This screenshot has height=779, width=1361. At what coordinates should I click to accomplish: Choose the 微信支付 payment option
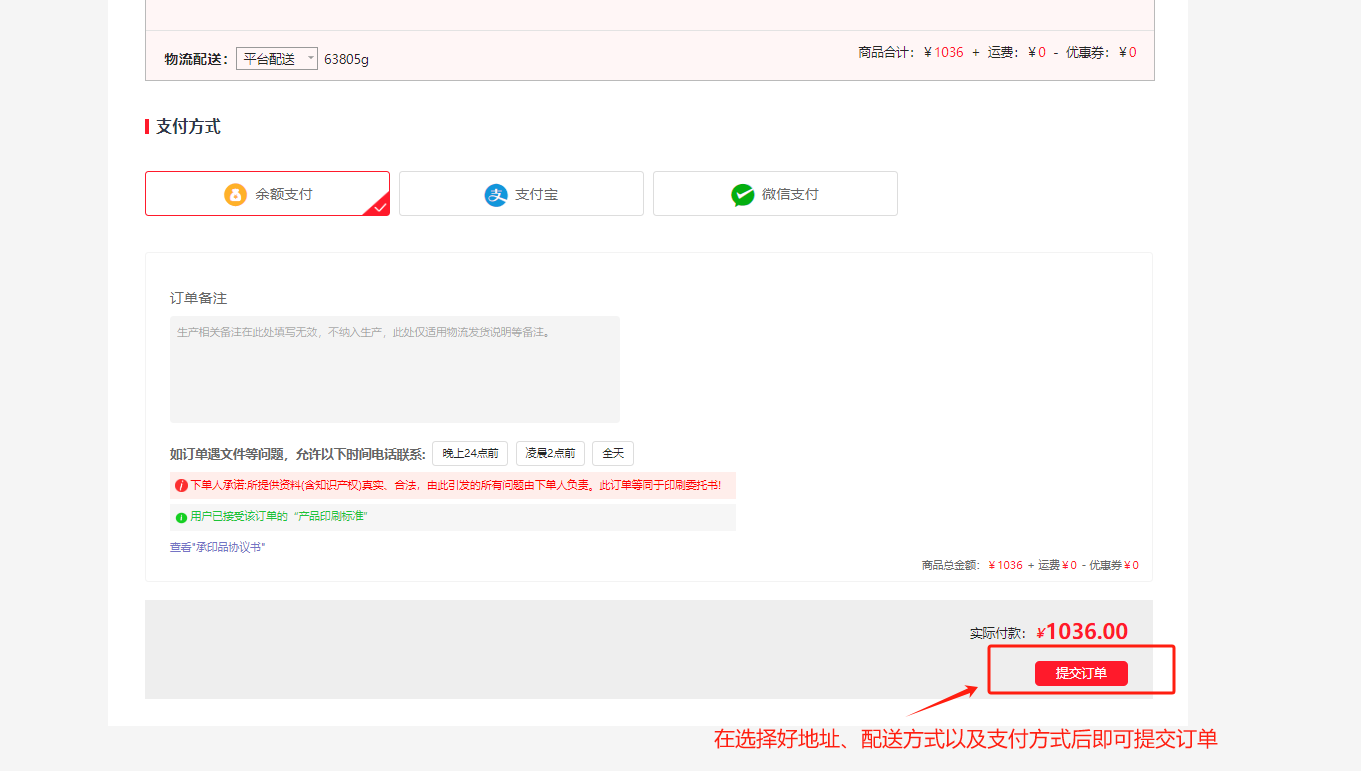pyautogui.click(x=775, y=193)
